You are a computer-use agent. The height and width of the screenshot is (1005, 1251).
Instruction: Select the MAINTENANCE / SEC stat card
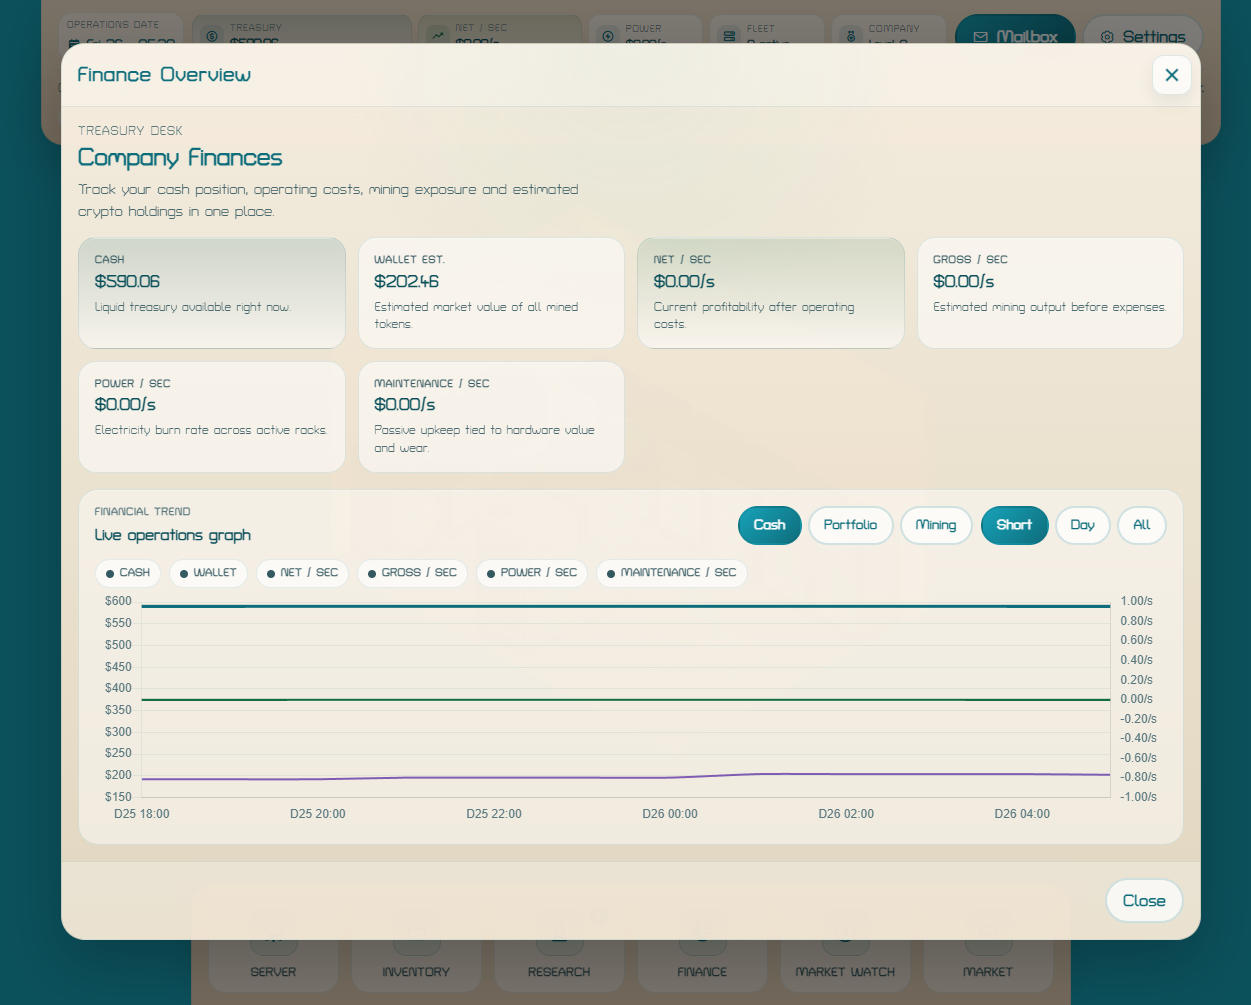click(x=491, y=417)
